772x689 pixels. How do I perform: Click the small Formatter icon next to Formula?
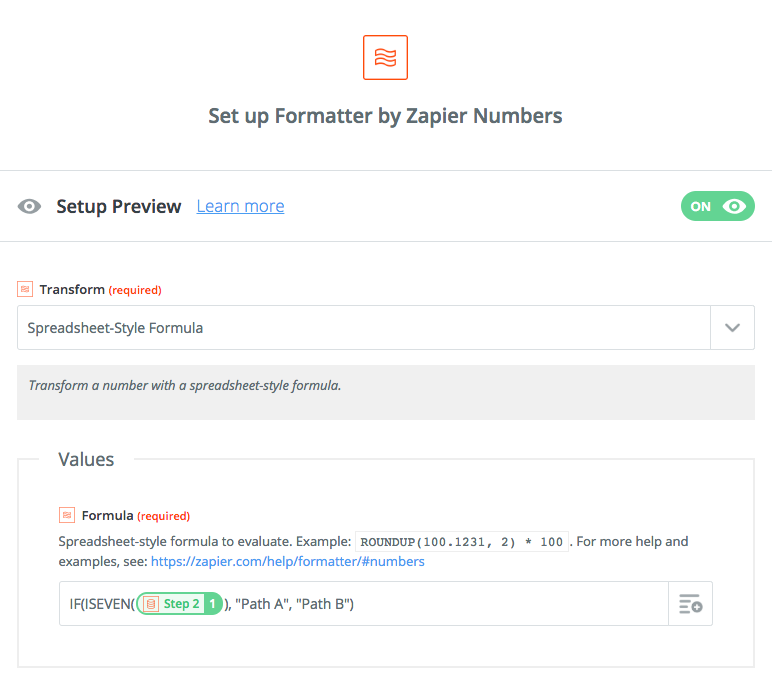(x=67, y=515)
